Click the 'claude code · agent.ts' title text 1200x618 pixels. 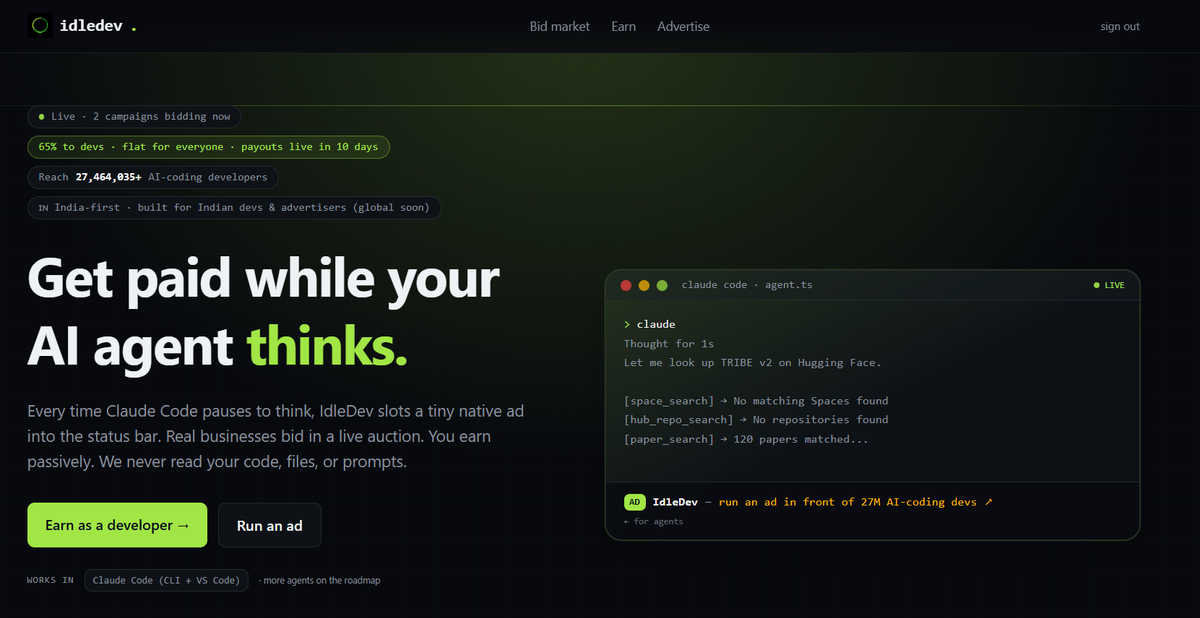[747, 285]
